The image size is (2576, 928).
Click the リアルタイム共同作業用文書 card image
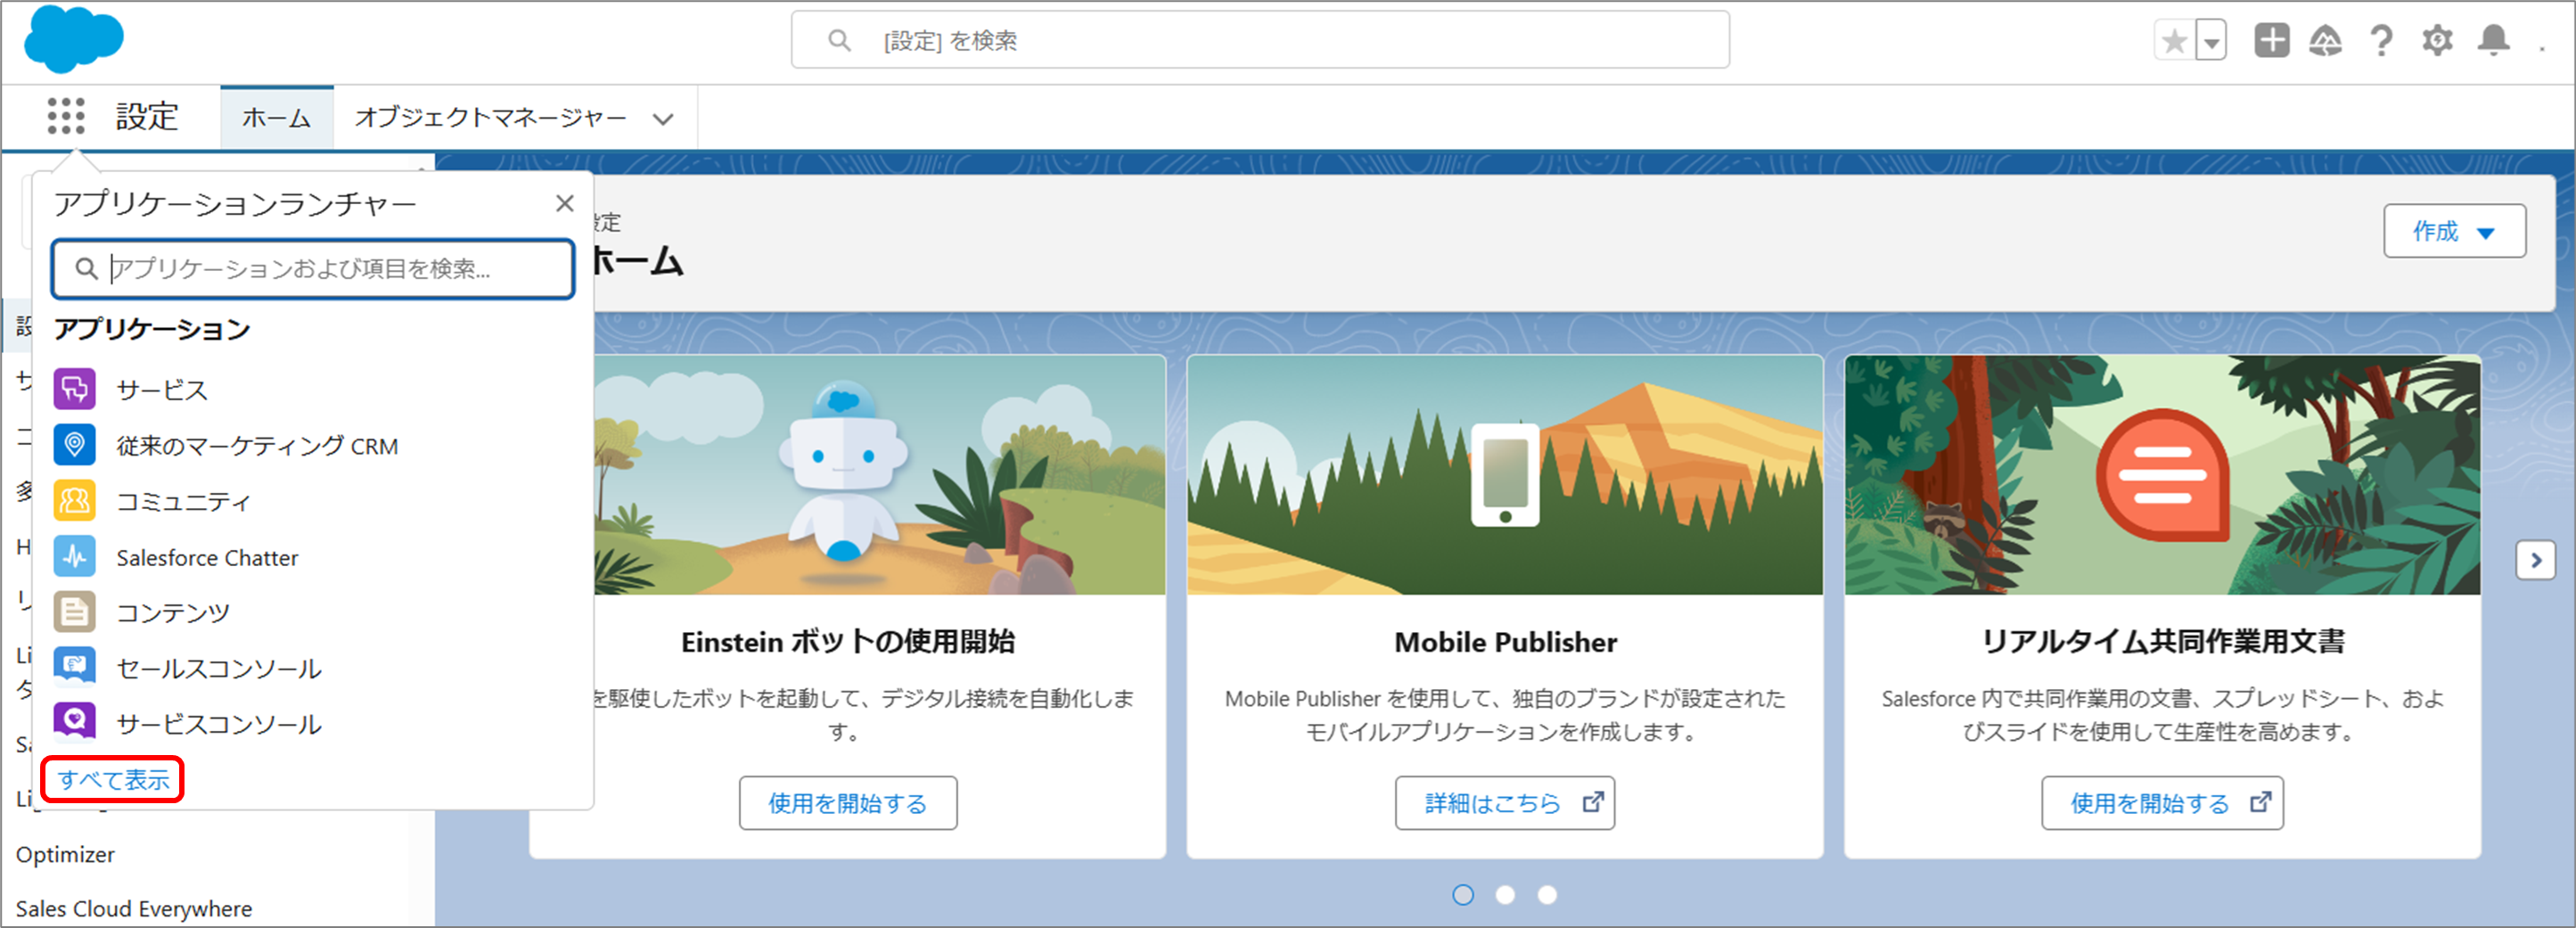click(2162, 475)
